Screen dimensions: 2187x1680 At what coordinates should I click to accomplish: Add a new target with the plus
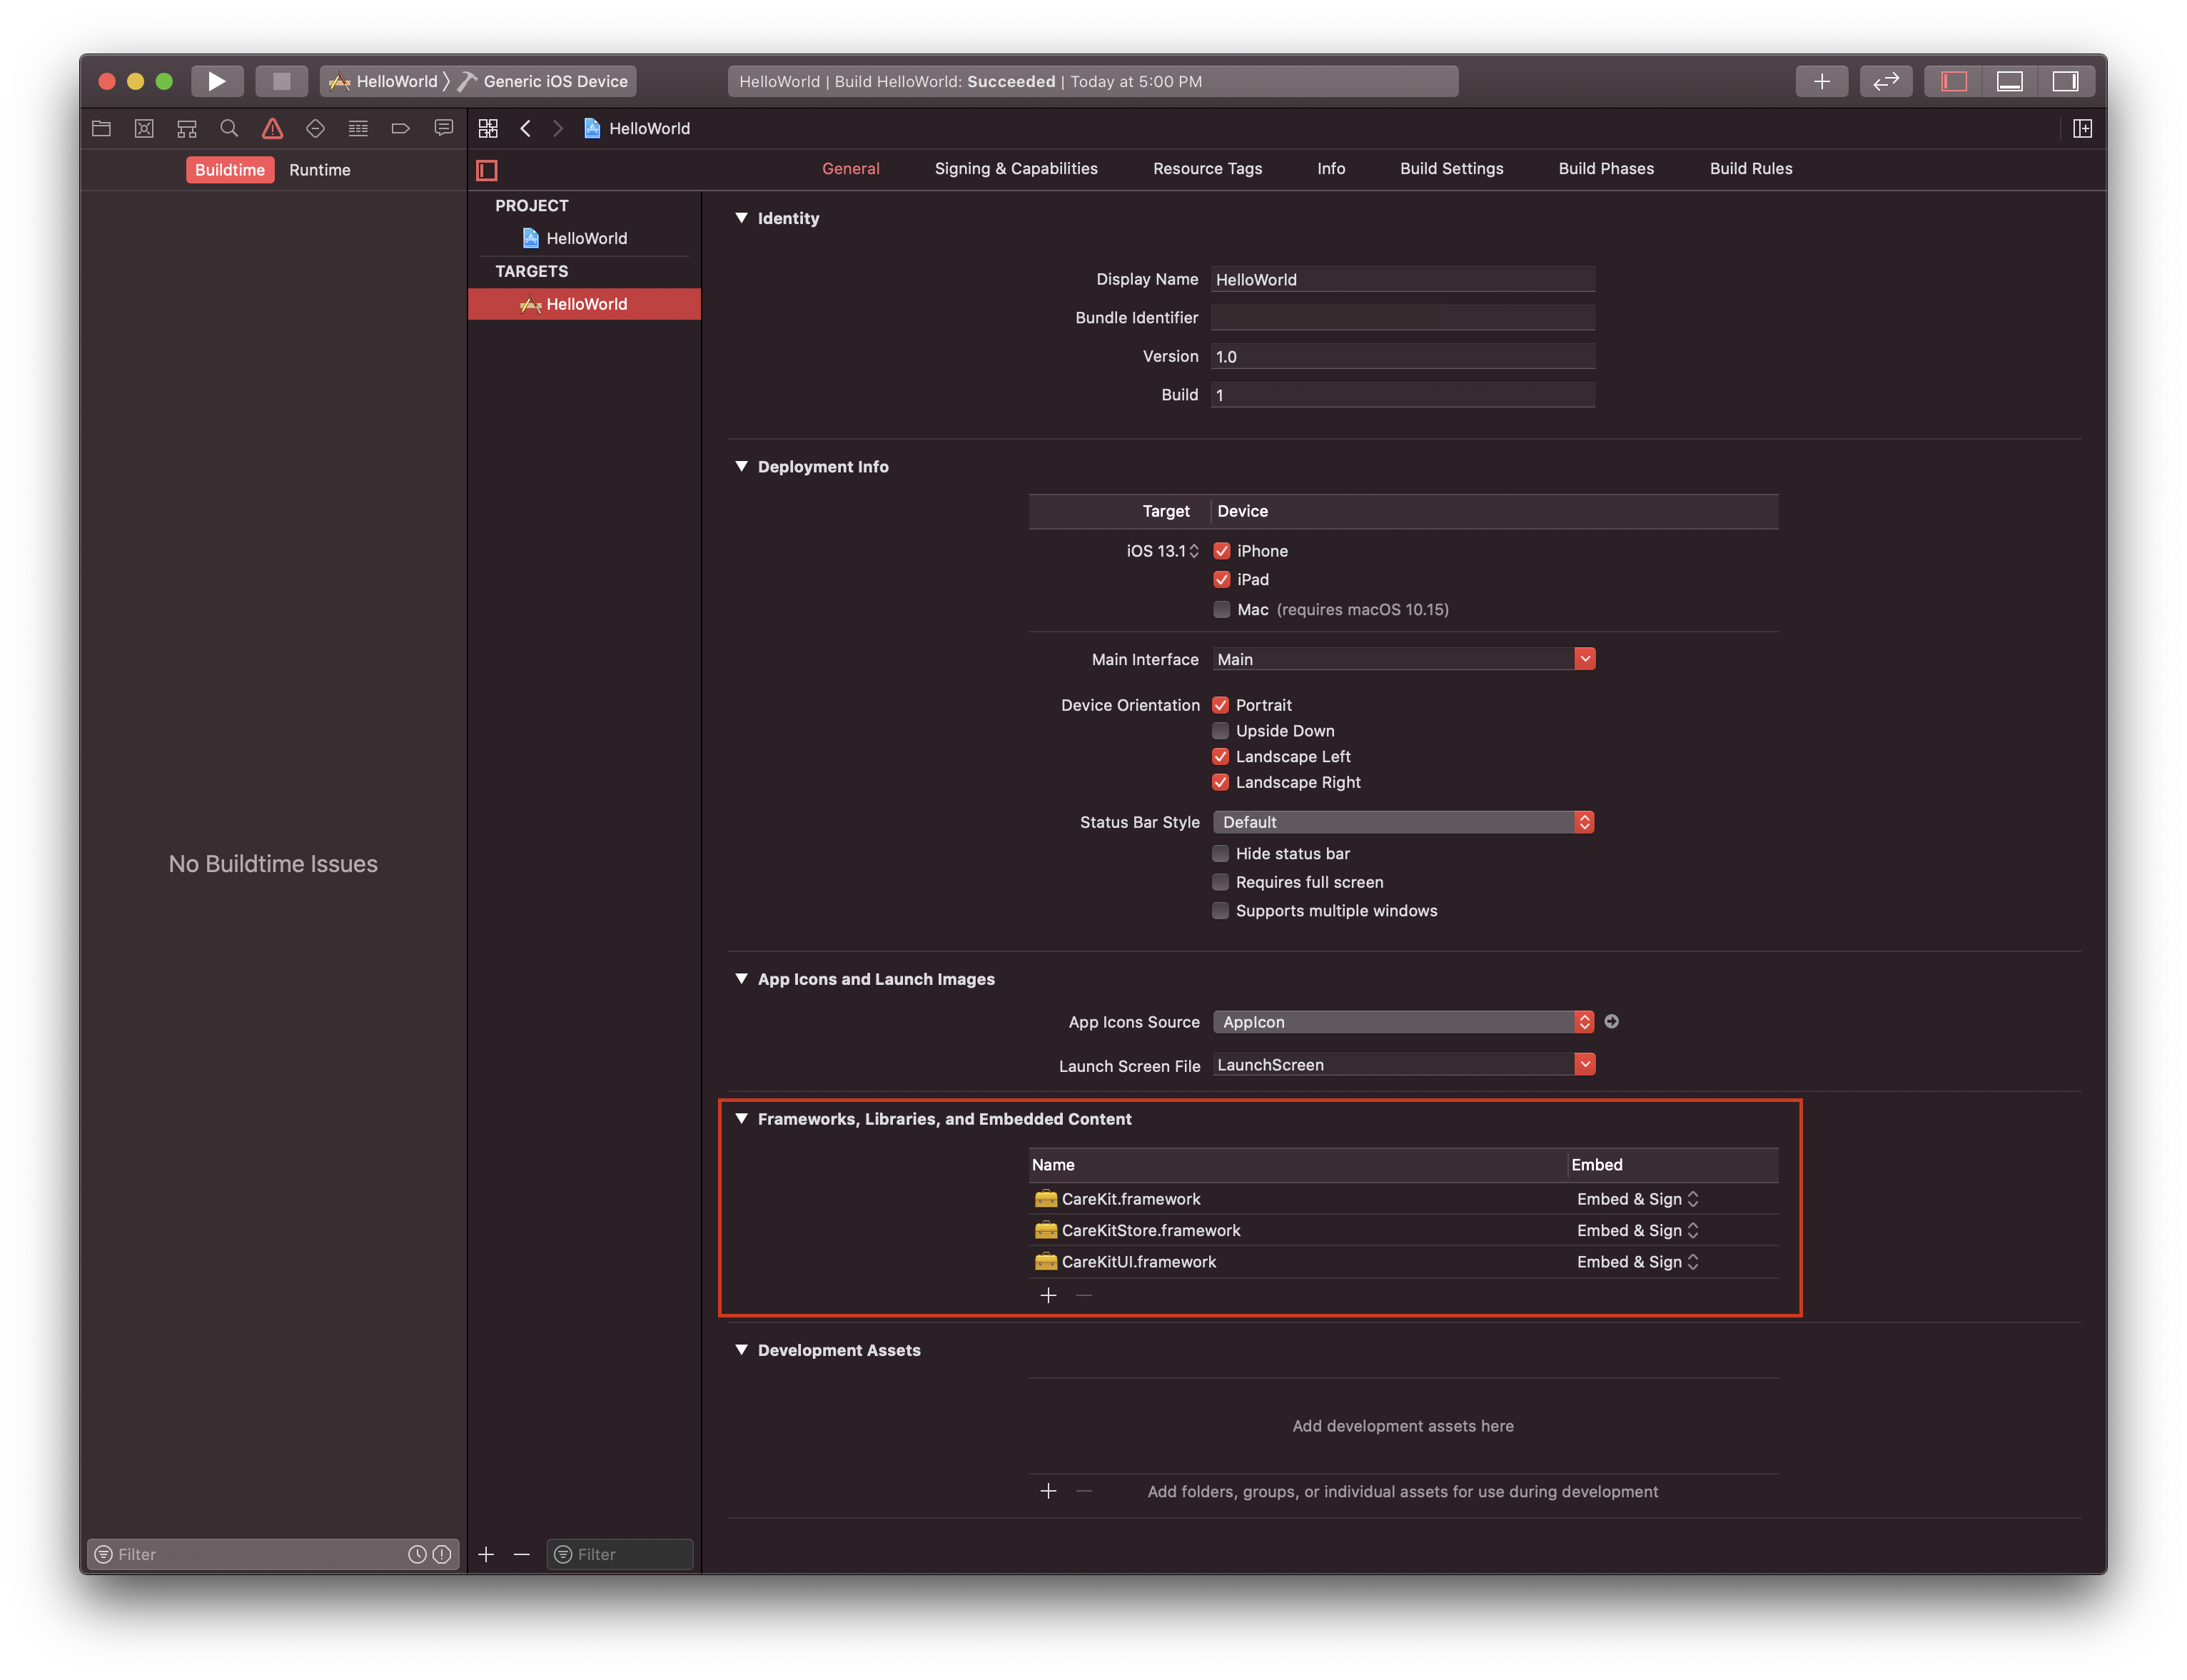[486, 1554]
